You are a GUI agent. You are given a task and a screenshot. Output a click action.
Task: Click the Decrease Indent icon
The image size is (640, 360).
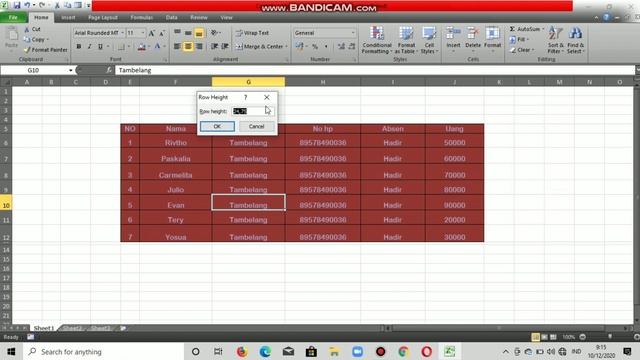(x=214, y=47)
